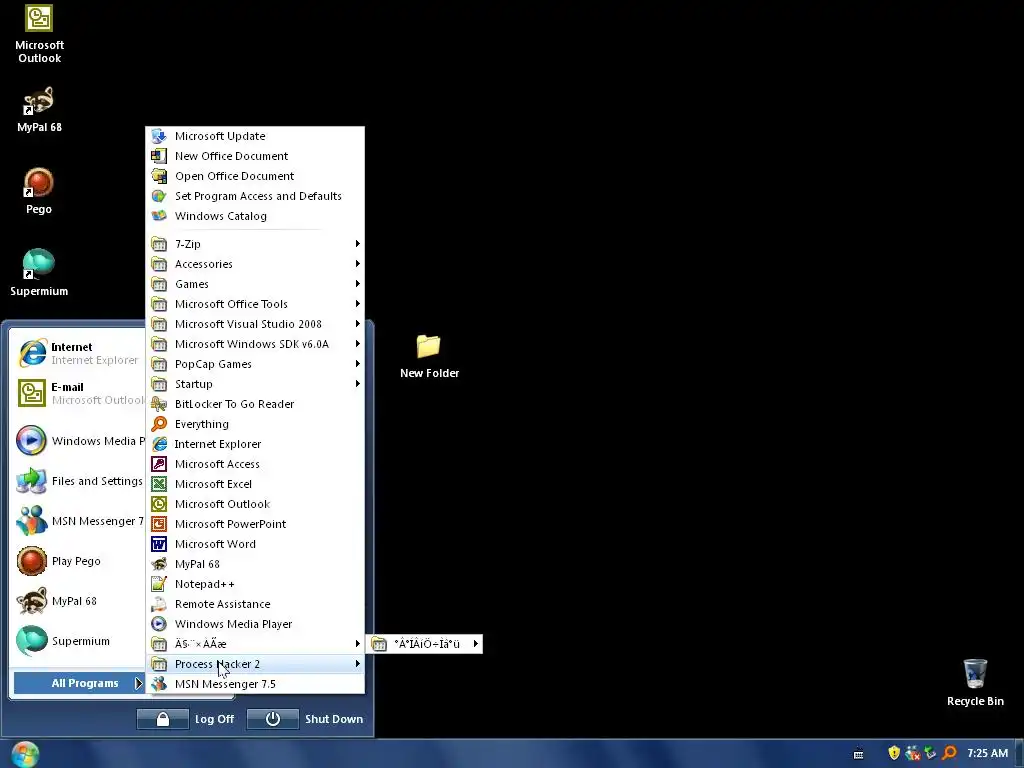Viewport: 1024px width, 768px height.
Task: Expand the 7-Zip folder submenu
Action: coord(255,244)
